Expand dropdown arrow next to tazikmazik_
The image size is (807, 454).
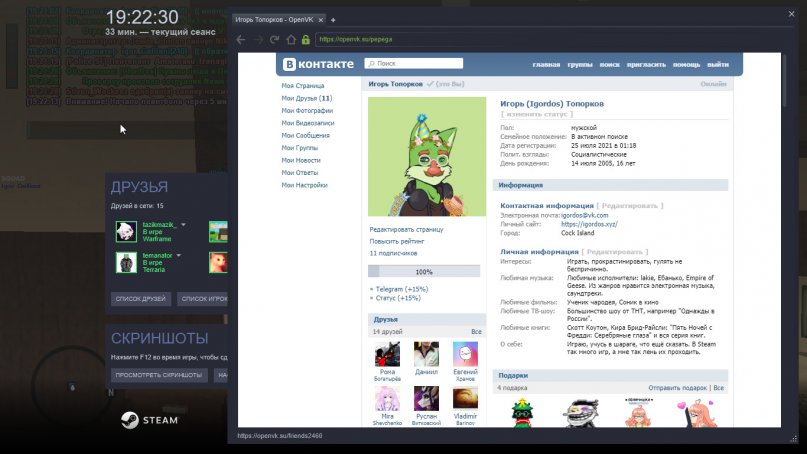(x=182, y=225)
